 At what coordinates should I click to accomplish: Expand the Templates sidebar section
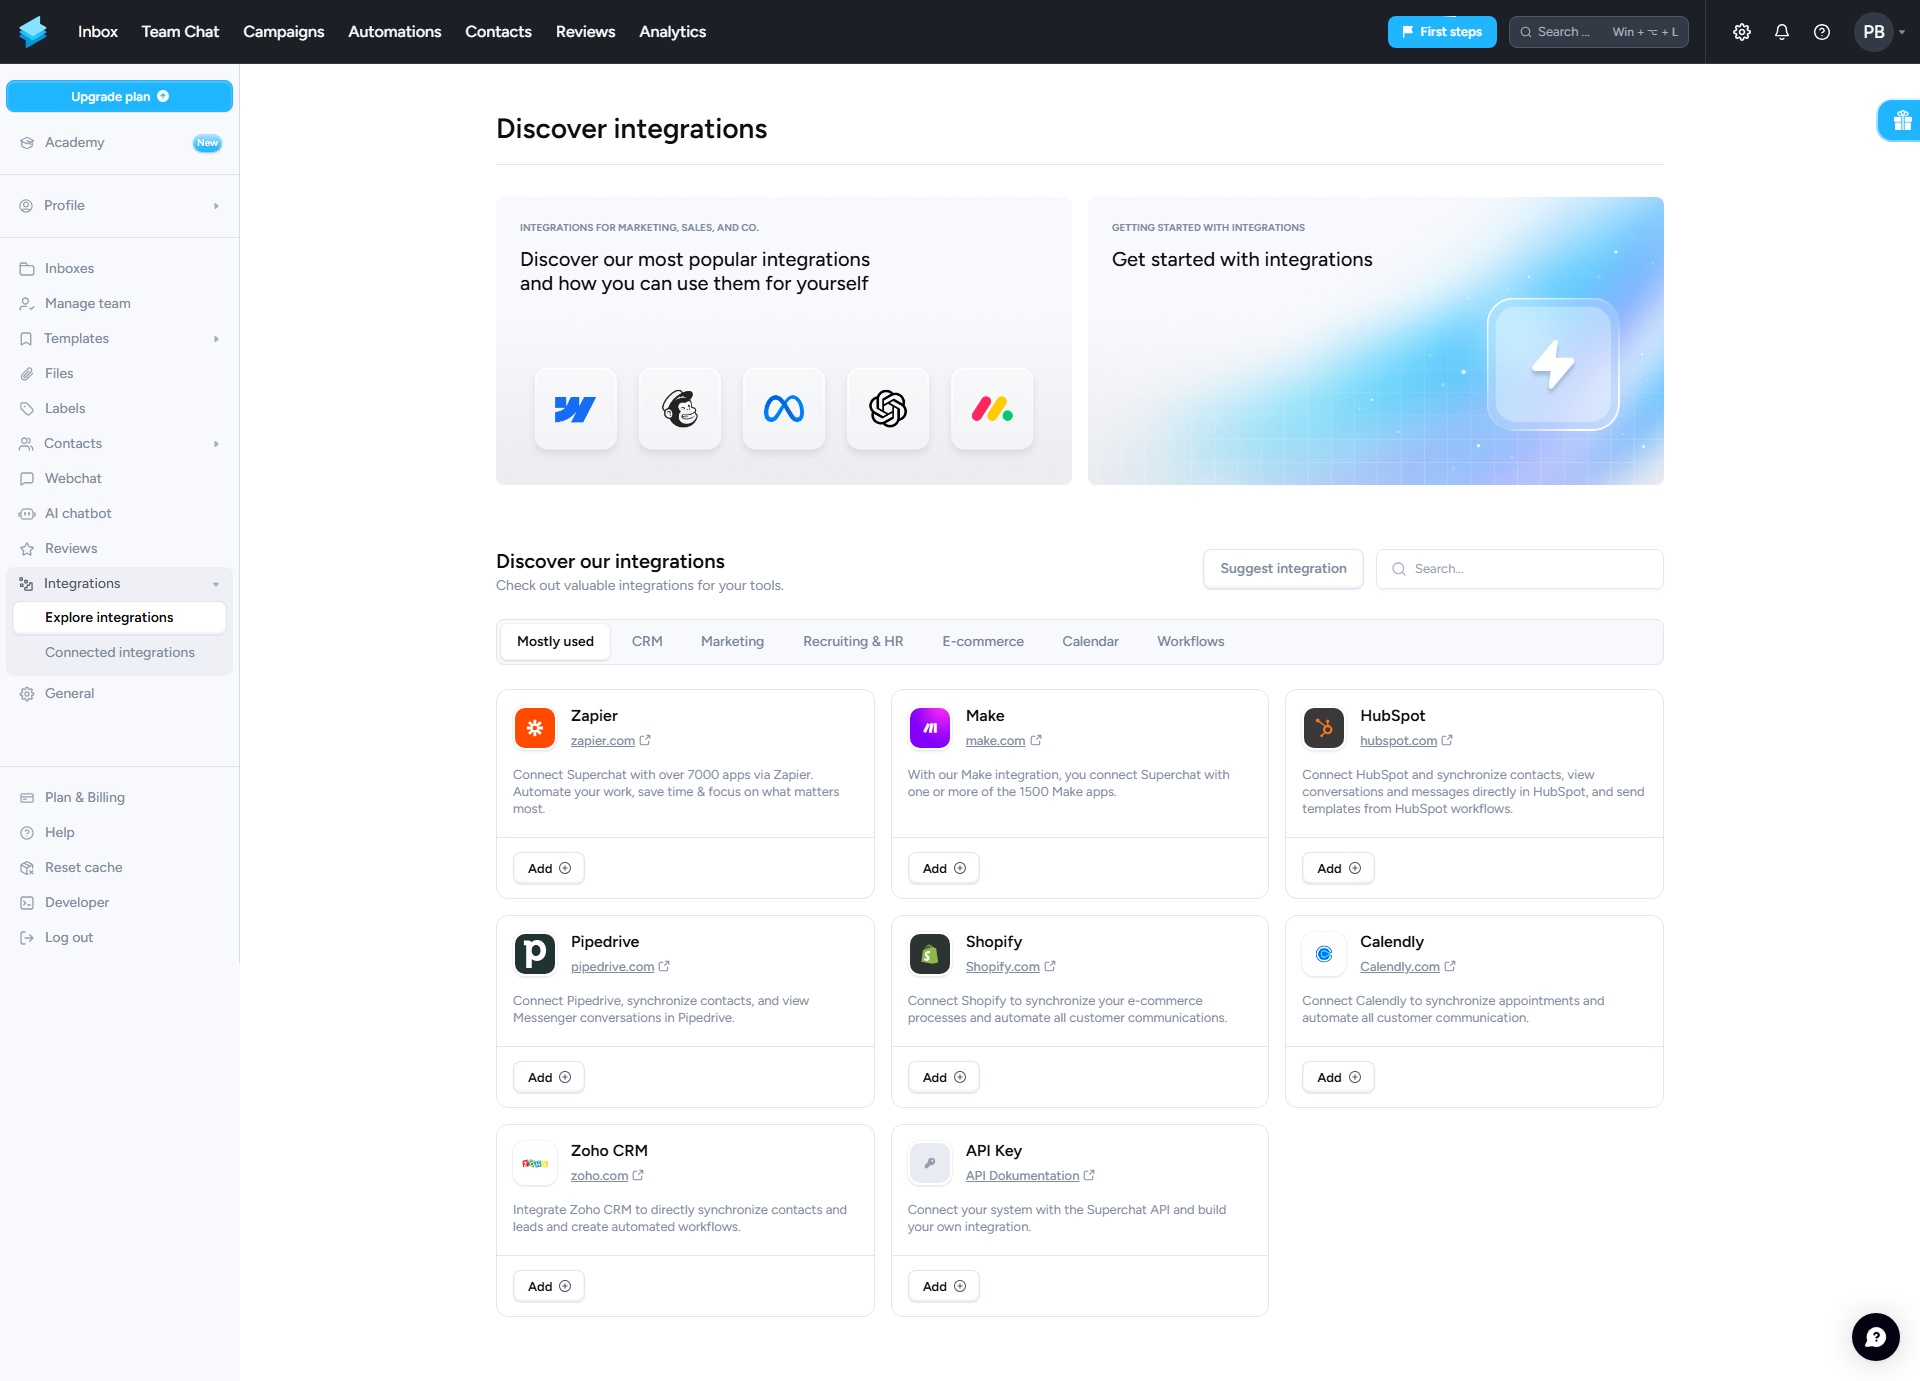pyautogui.click(x=120, y=338)
